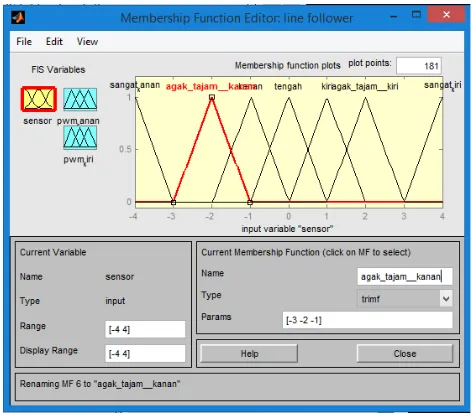Click the tengah triangle peak at 0
Viewport: 472px width, 416px height.
(x=289, y=97)
